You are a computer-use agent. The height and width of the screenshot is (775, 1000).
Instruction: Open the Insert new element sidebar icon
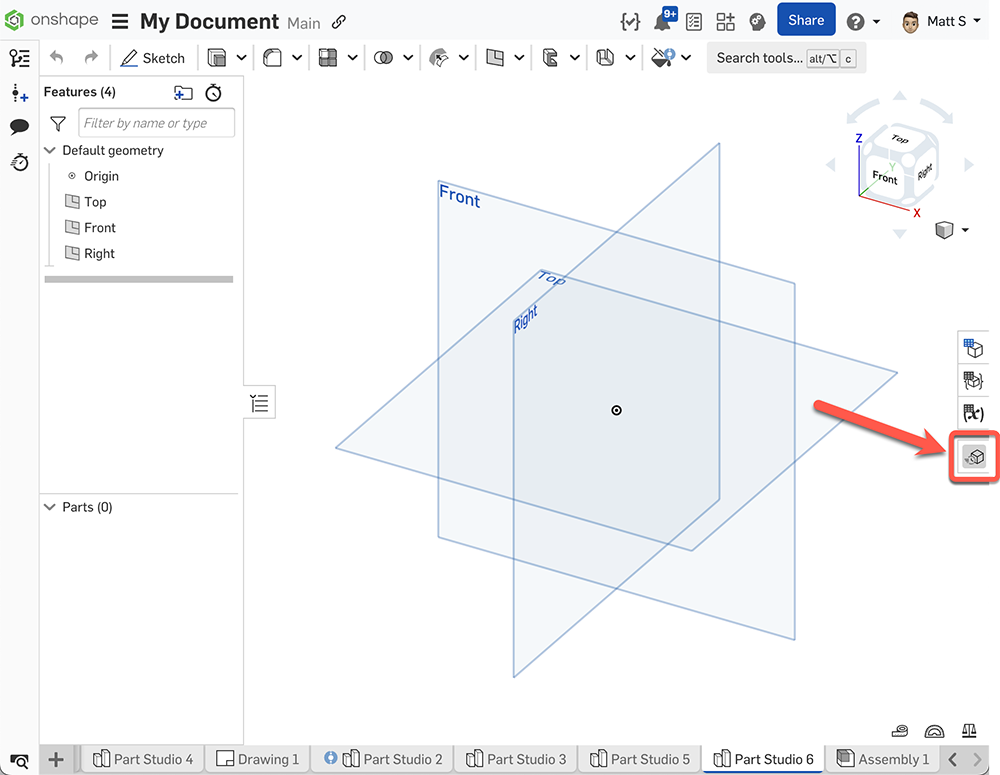point(20,94)
